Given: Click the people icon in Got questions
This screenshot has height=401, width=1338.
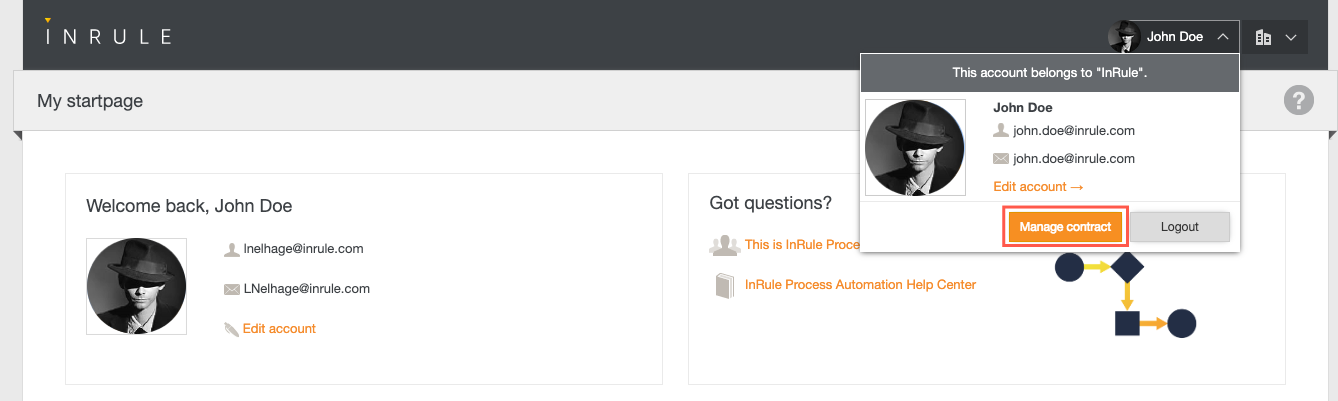Looking at the screenshot, I should pos(724,245).
